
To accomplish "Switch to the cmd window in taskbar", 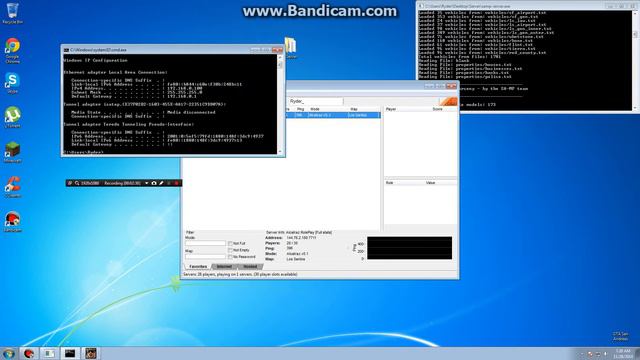I will pyautogui.click(x=70, y=353).
